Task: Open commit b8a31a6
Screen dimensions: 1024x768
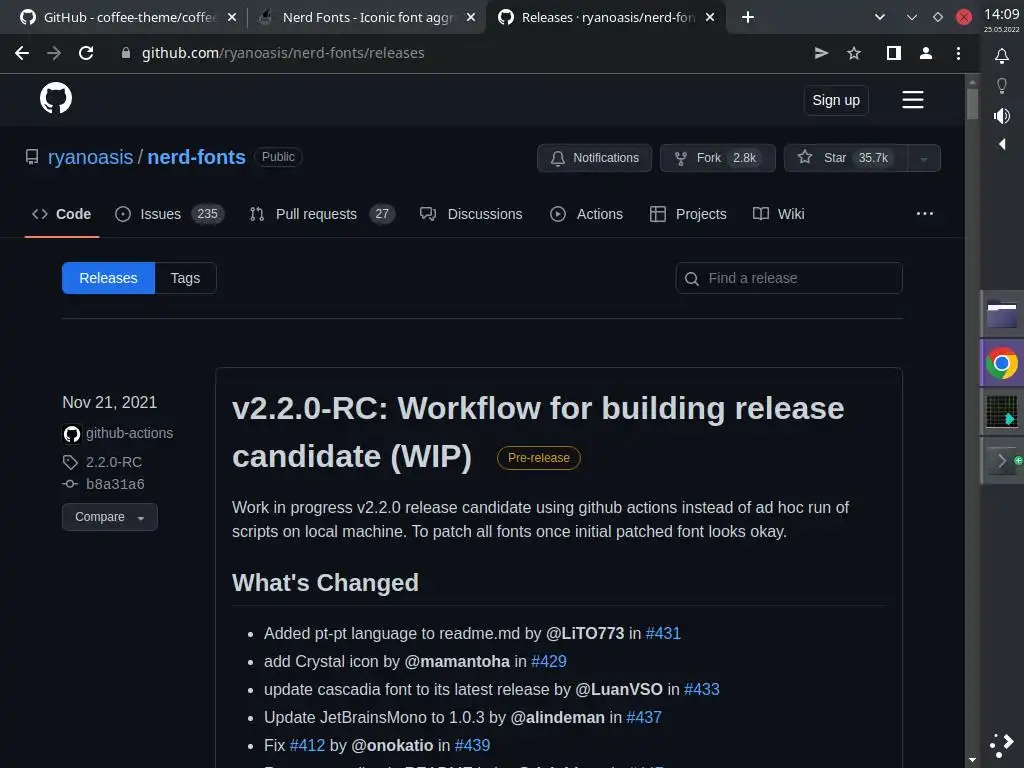Action: coord(115,484)
